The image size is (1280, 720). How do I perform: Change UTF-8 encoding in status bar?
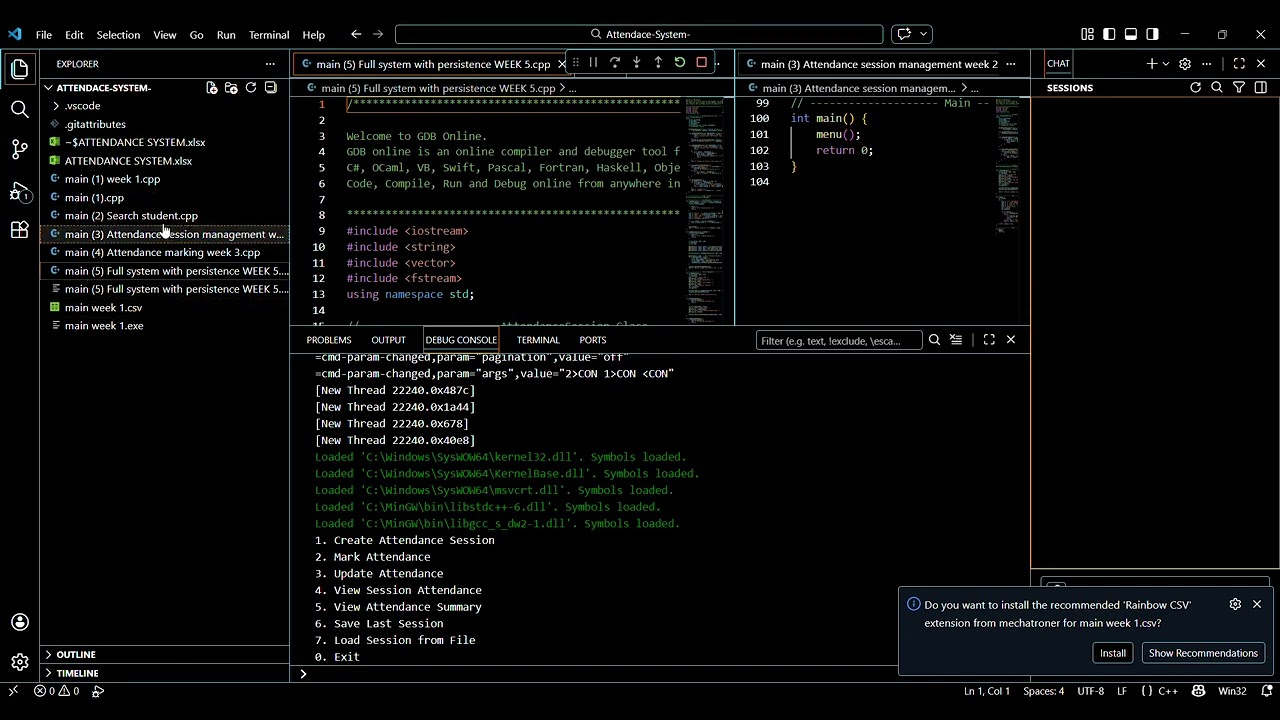tap(1091, 691)
